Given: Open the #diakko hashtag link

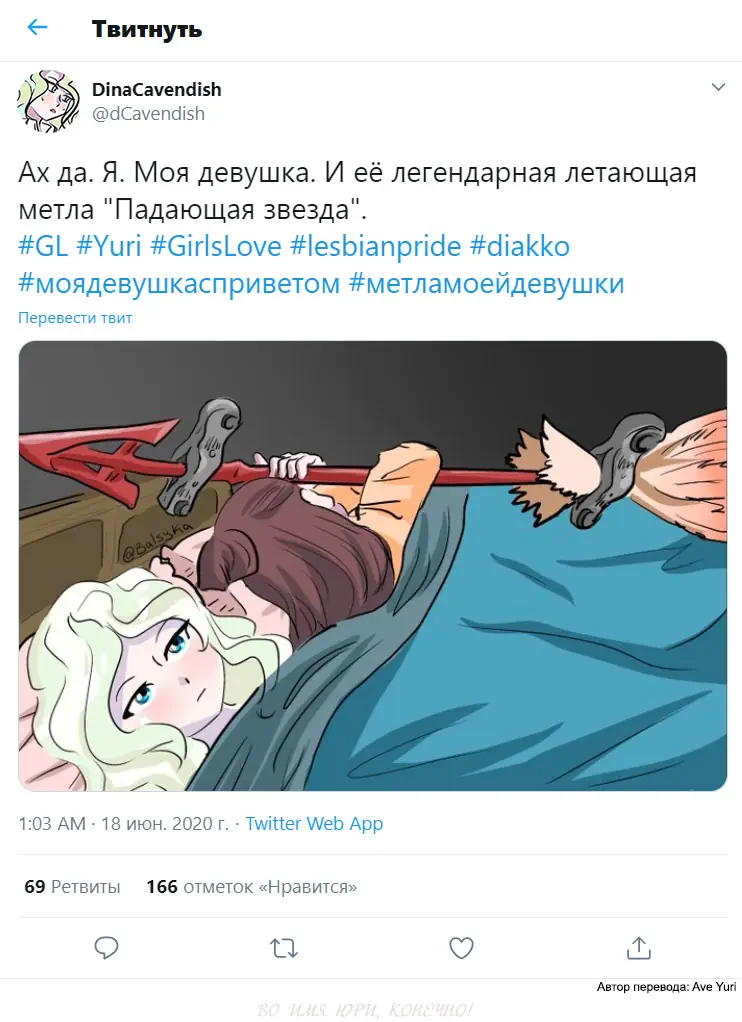Looking at the screenshot, I should pos(520,246).
